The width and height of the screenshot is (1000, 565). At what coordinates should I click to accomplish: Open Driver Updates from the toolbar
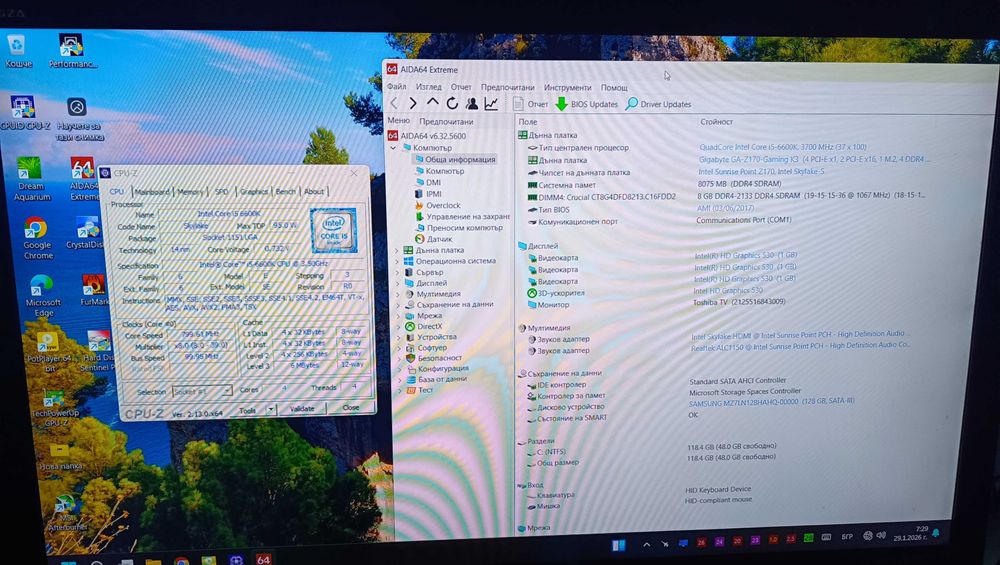click(658, 104)
